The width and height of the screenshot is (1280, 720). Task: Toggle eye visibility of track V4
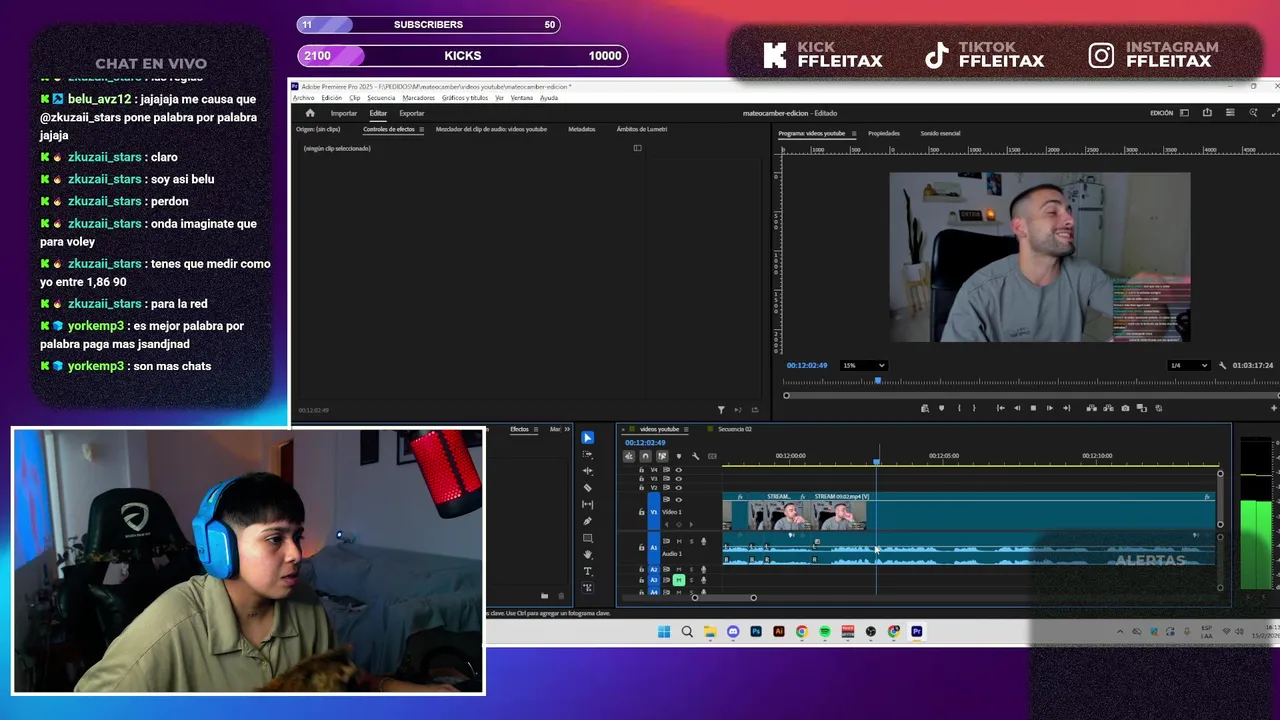point(678,469)
